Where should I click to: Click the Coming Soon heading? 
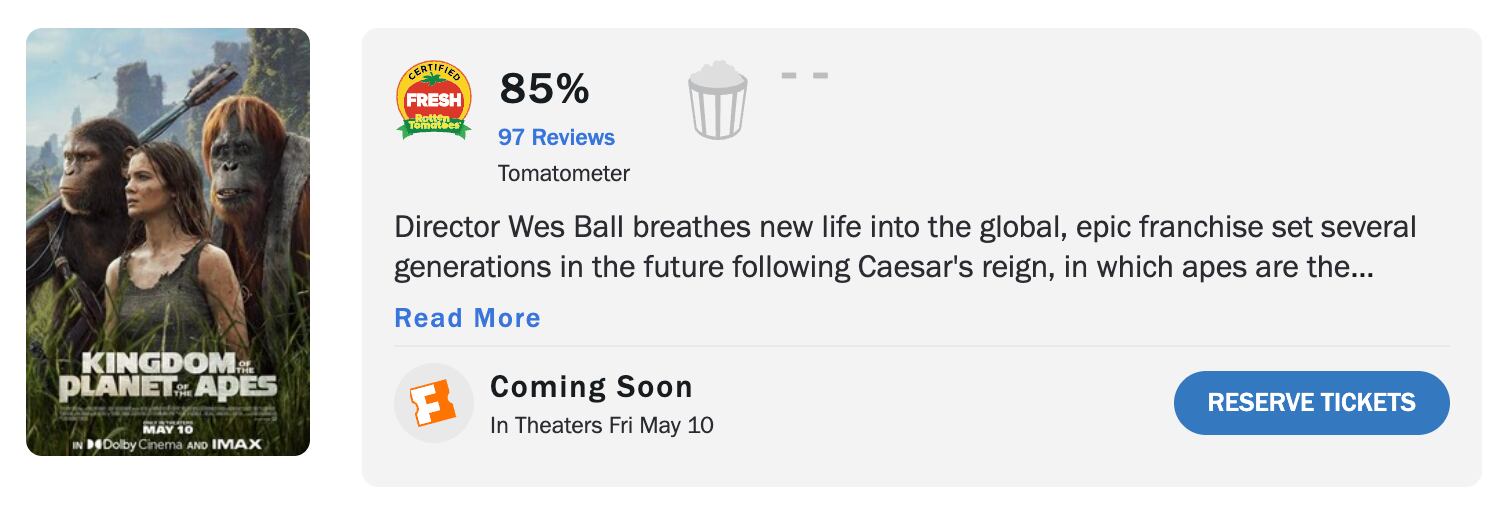[x=591, y=387]
